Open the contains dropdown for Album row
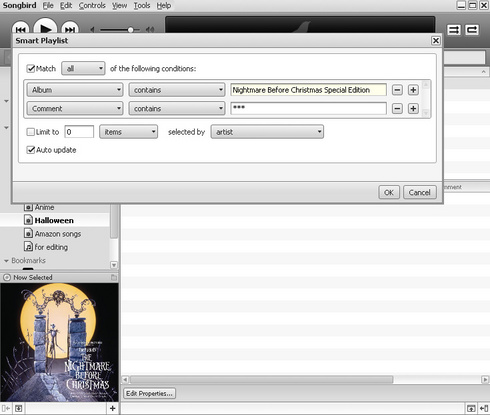490x415 pixels. tap(177, 90)
